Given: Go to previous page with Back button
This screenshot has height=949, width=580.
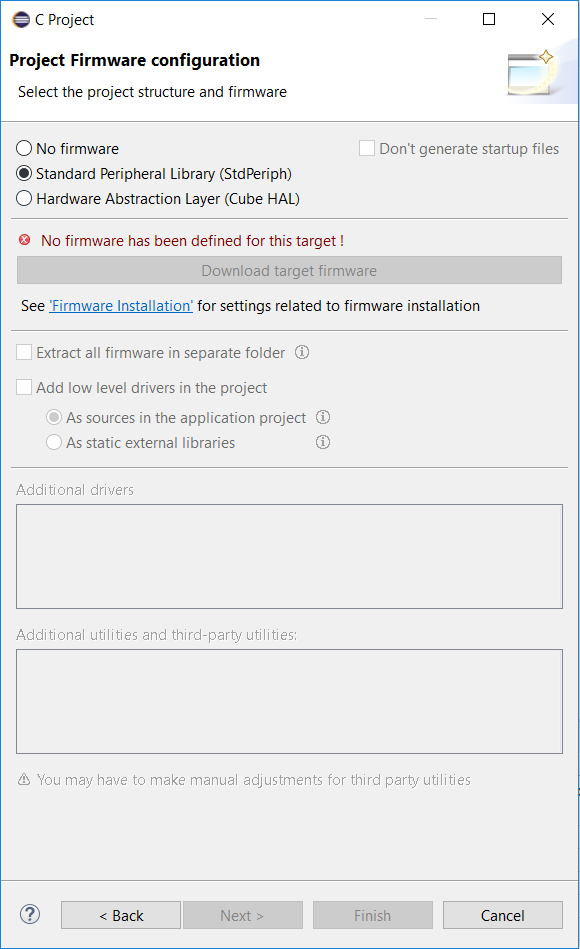Looking at the screenshot, I should pos(121,915).
